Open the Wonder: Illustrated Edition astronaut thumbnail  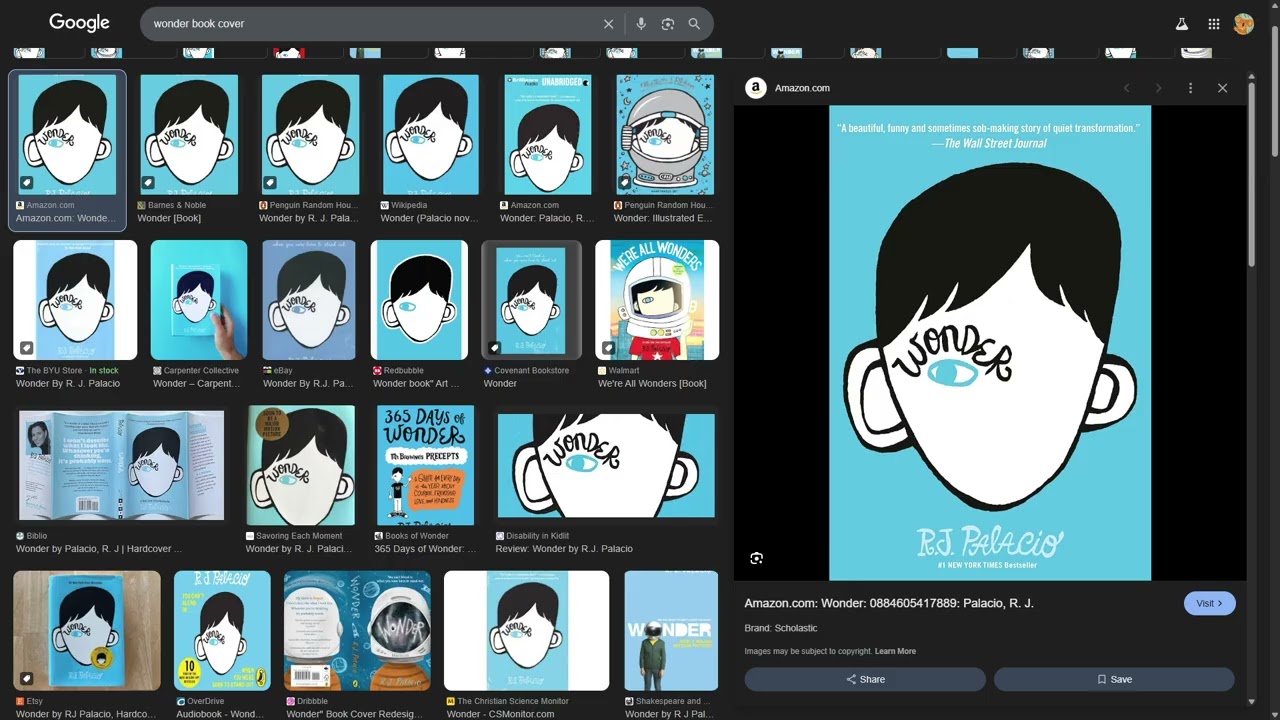[665, 134]
